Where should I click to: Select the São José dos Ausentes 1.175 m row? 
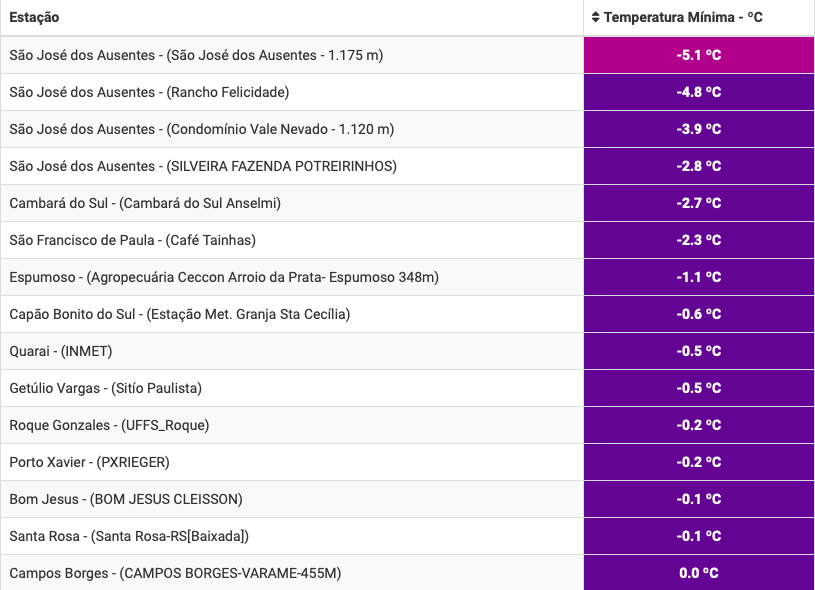(x=196, y=55)
